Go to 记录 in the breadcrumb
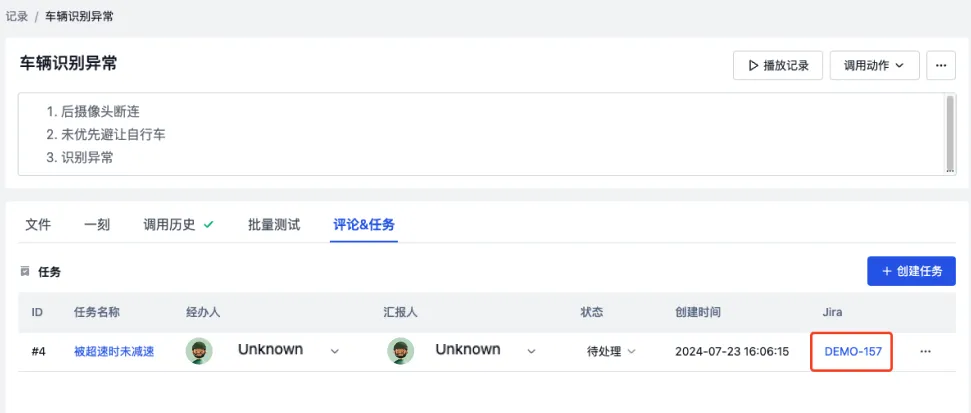This screenshot has width=971, height=413. click(x=17, y=16)
